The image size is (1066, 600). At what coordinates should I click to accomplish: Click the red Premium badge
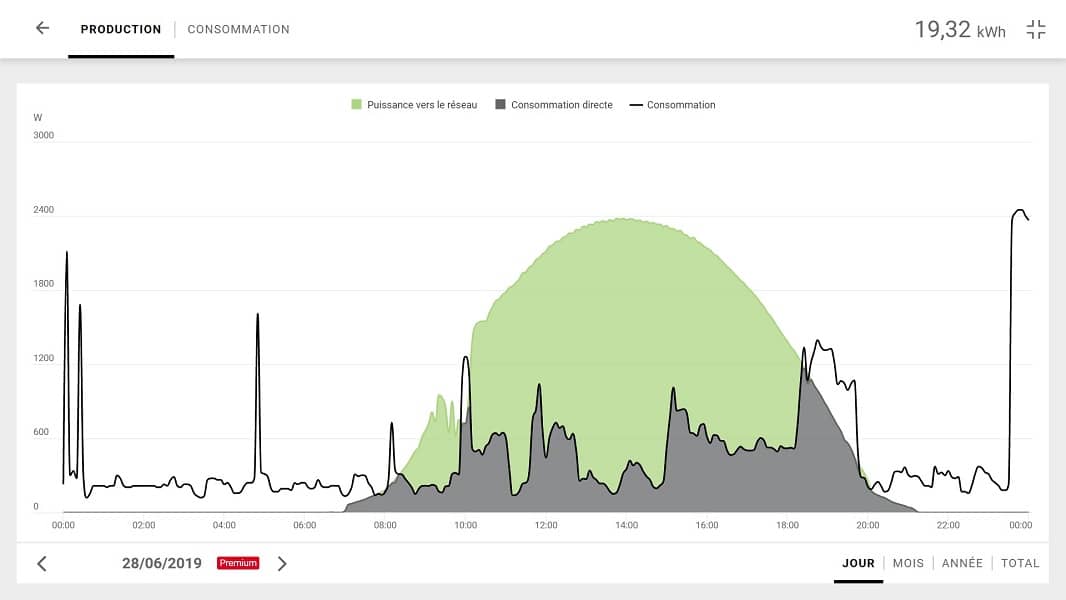238,564
